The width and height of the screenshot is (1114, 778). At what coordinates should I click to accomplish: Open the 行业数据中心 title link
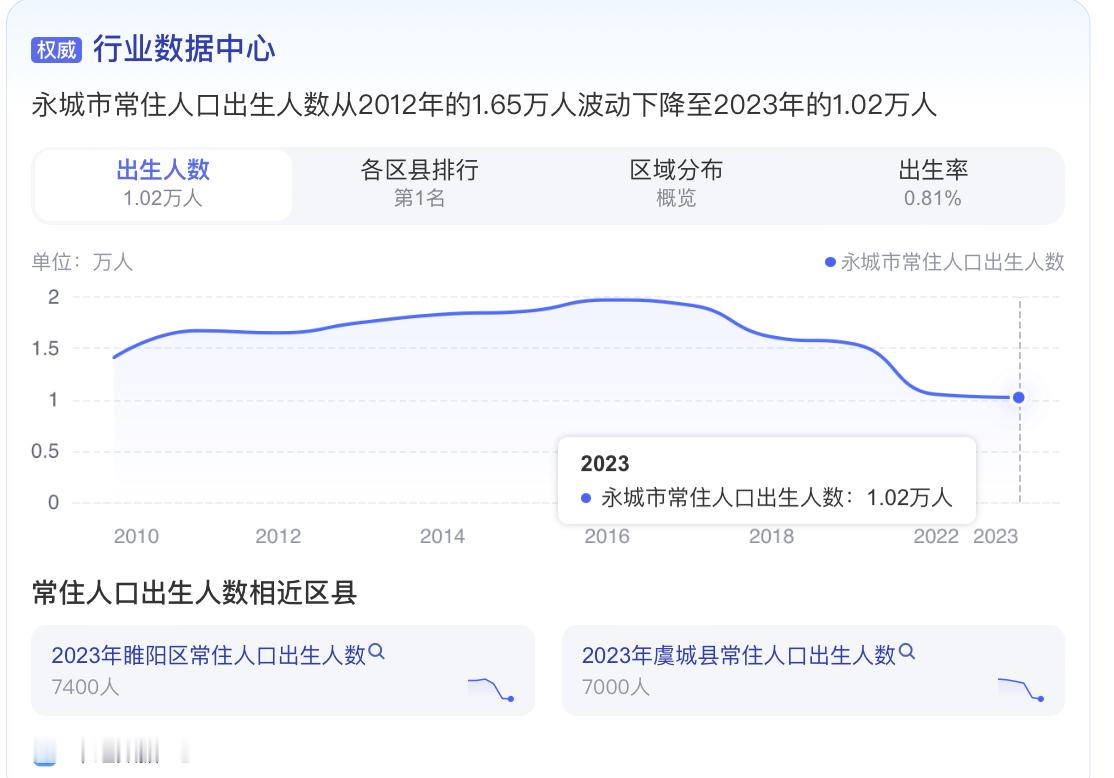tap(184, 48)
